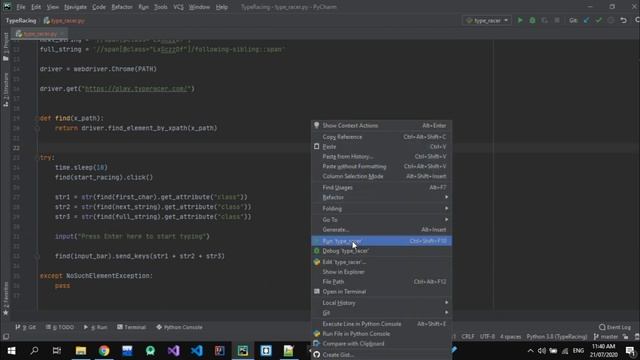Viewport: 640px width, 360px height.
Task: Open the VCS menu
Action: click(x=178, y=7)
